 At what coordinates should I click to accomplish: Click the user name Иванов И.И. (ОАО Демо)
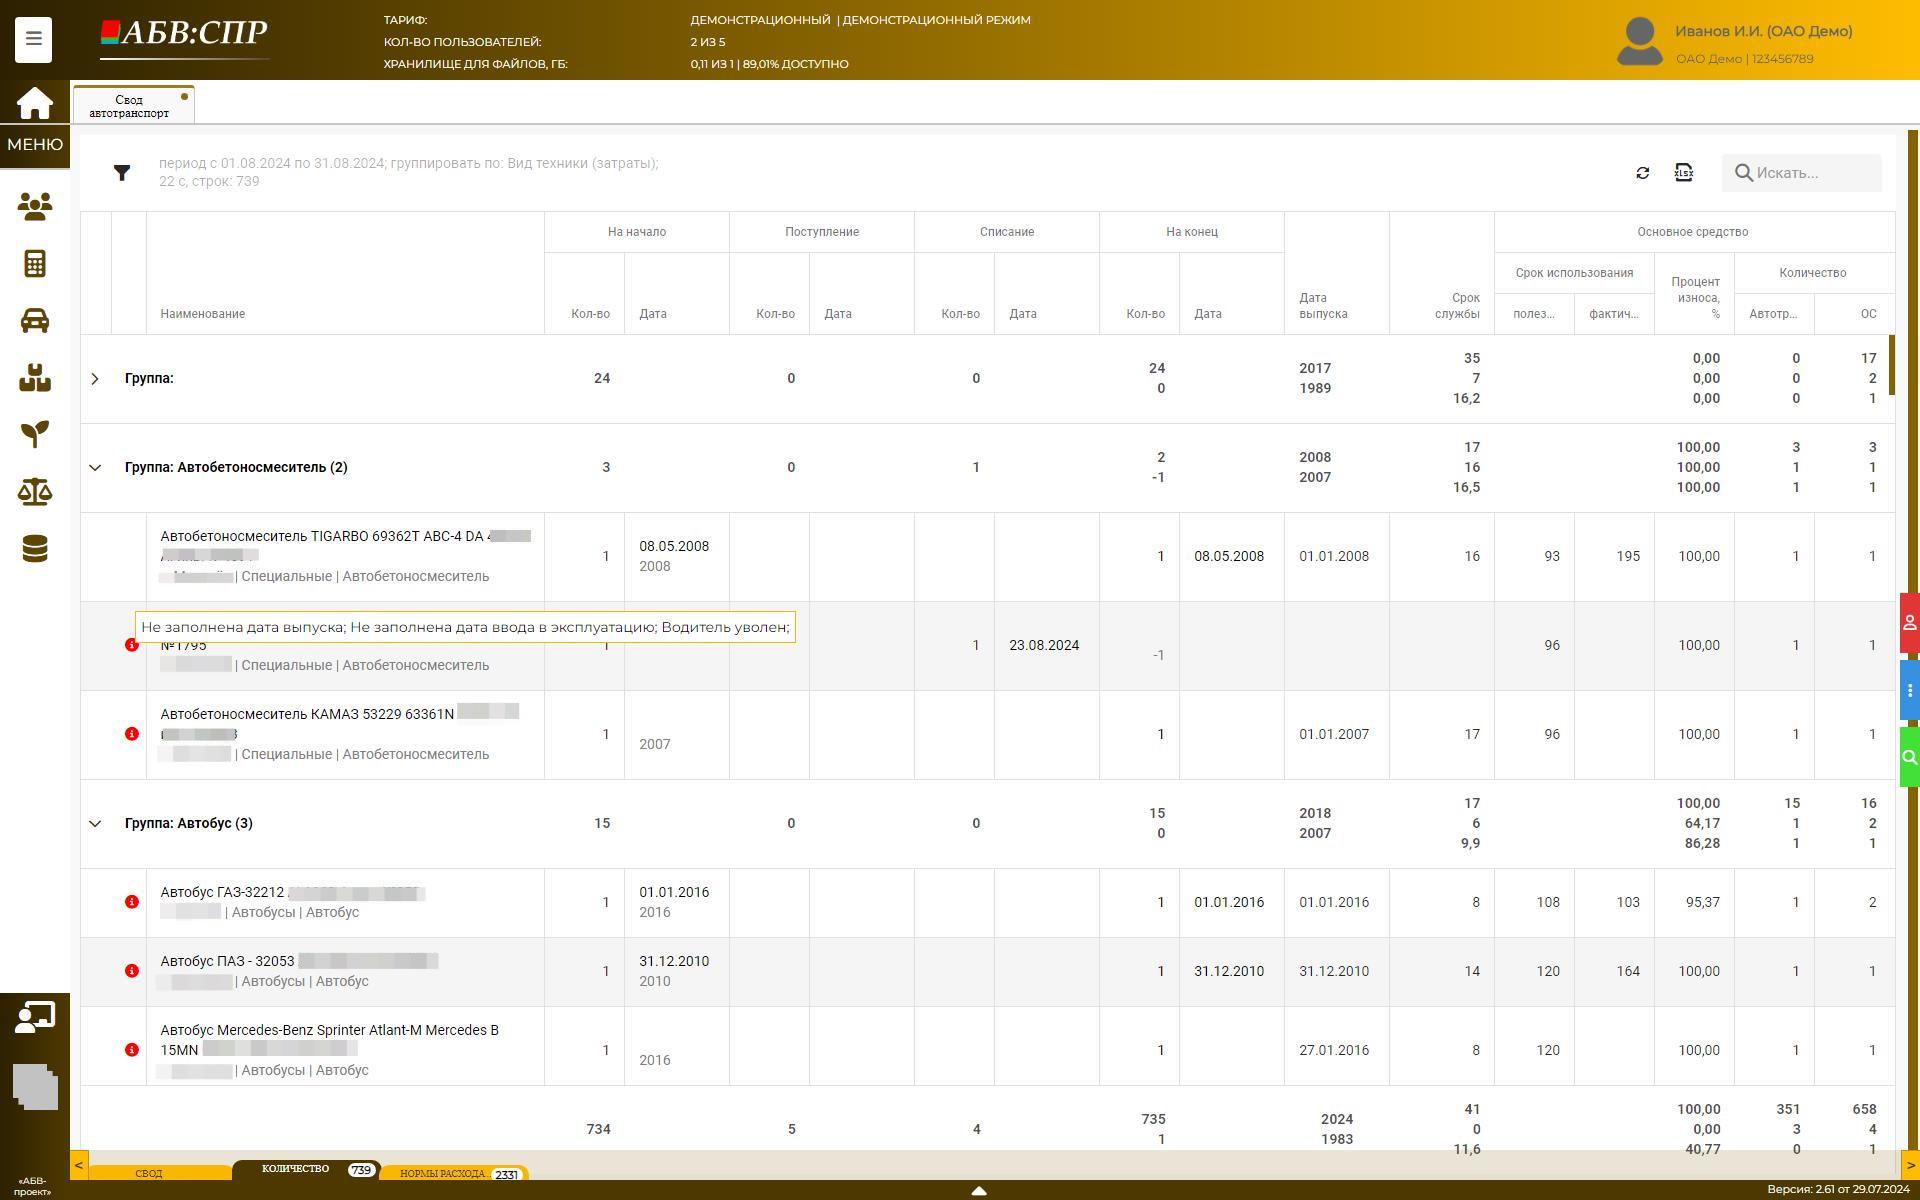[x=1764, y=31]
